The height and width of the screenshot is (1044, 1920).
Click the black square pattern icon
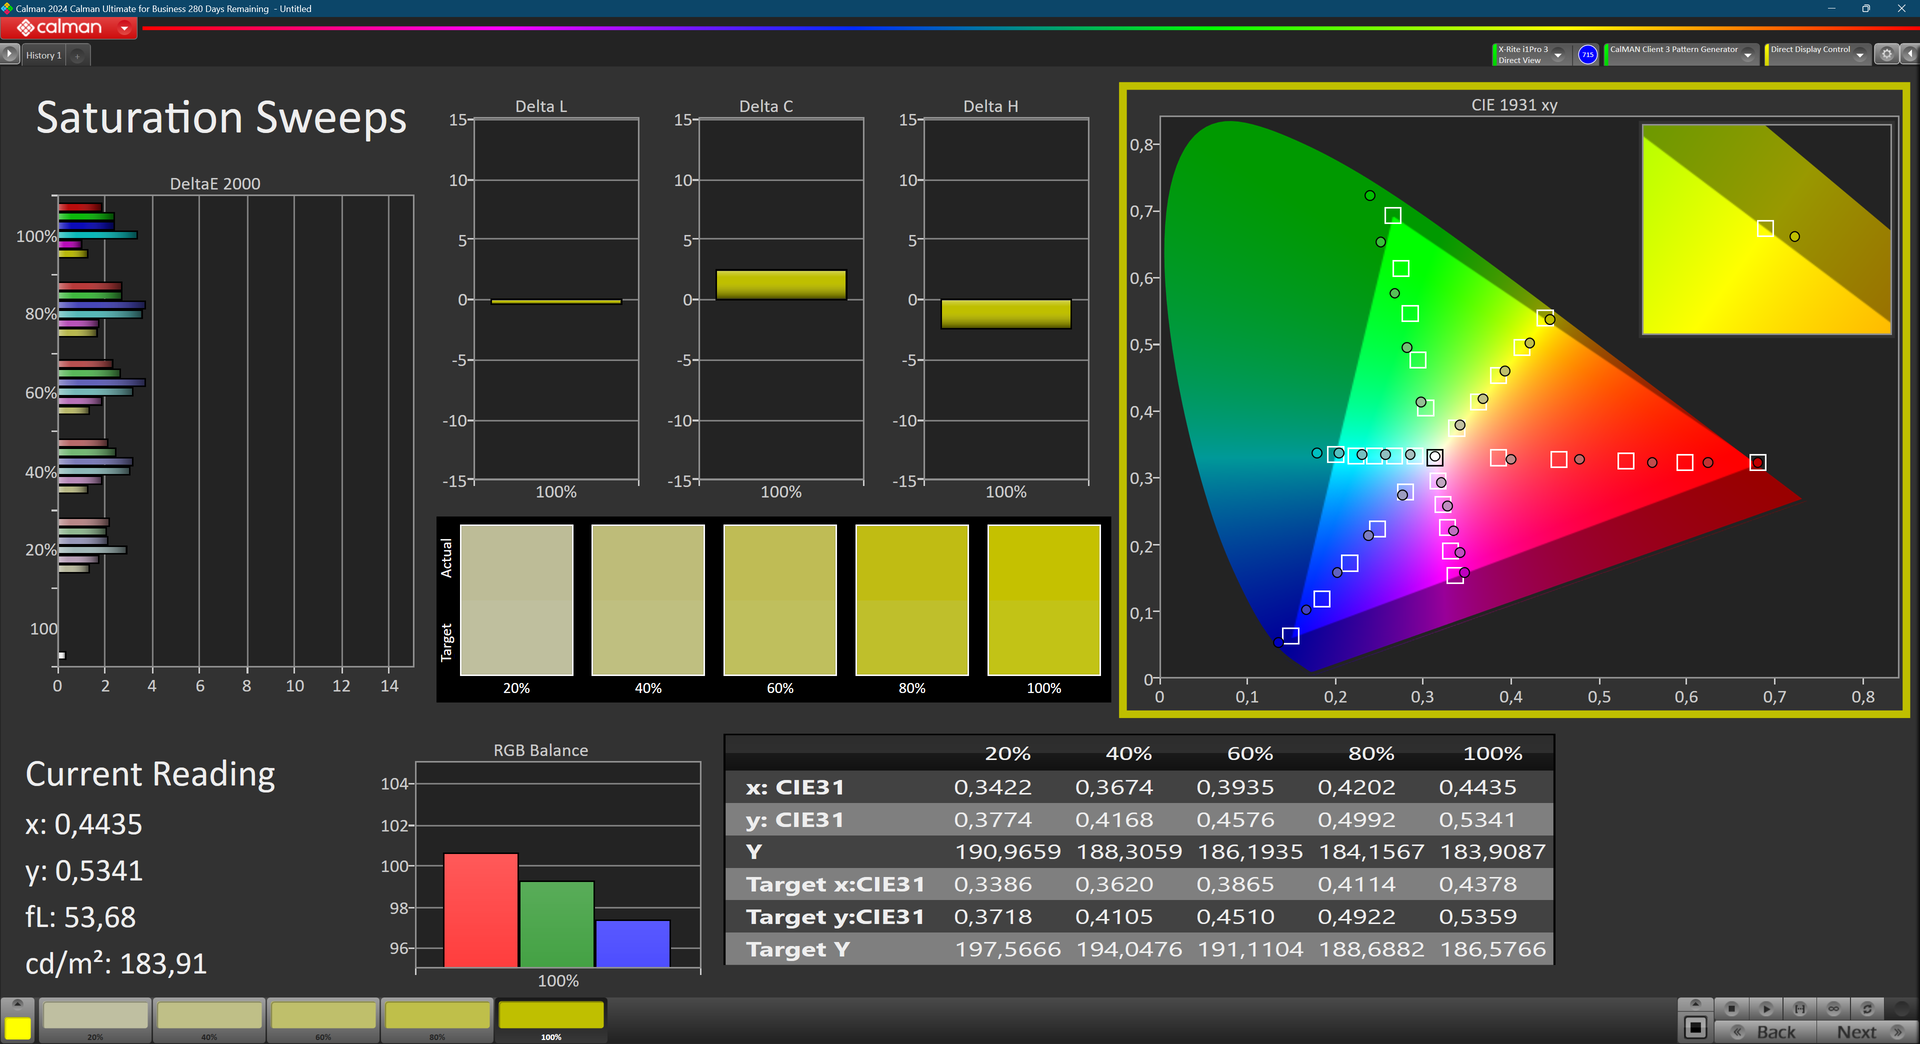[x=1695, y=1027]
